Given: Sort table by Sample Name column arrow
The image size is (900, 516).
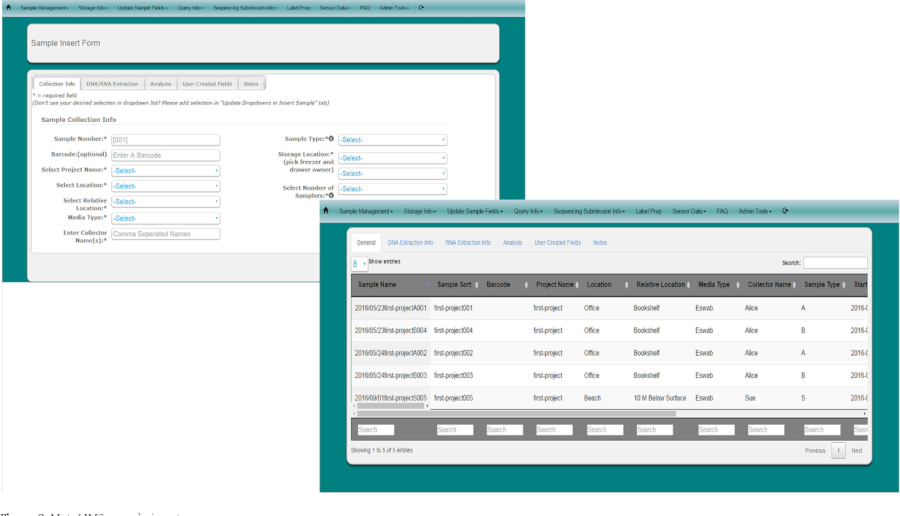Looking at the screenshot, I should coord(427,285).
